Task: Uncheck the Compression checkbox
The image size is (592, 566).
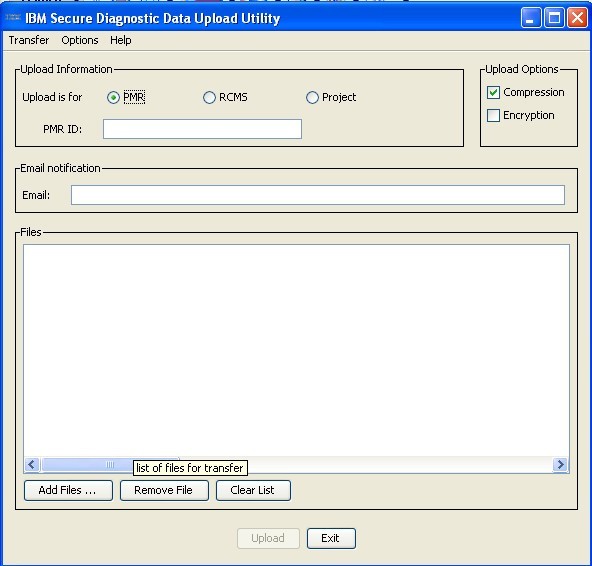Action: coord(493,93)
